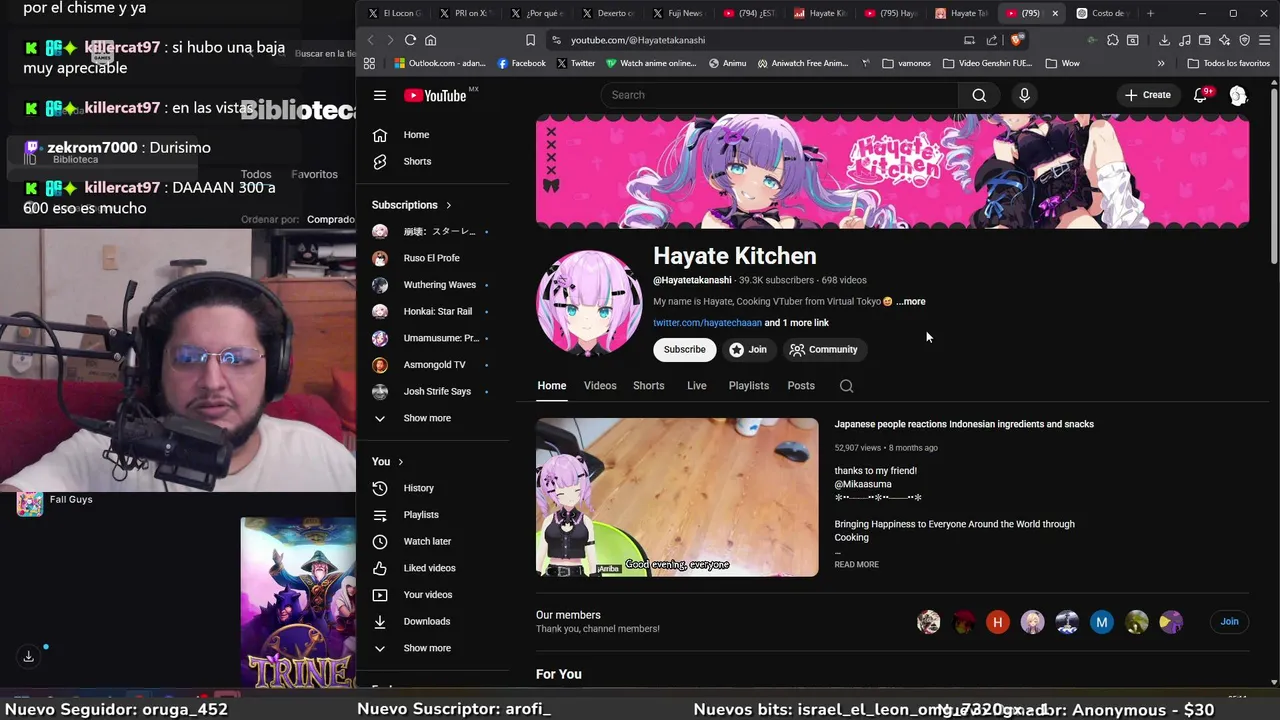Open the Aniwatch Free Anime bookmark
Viewport: 1280px width, 720px height.
pyautogui.click(x=803, y=63)
